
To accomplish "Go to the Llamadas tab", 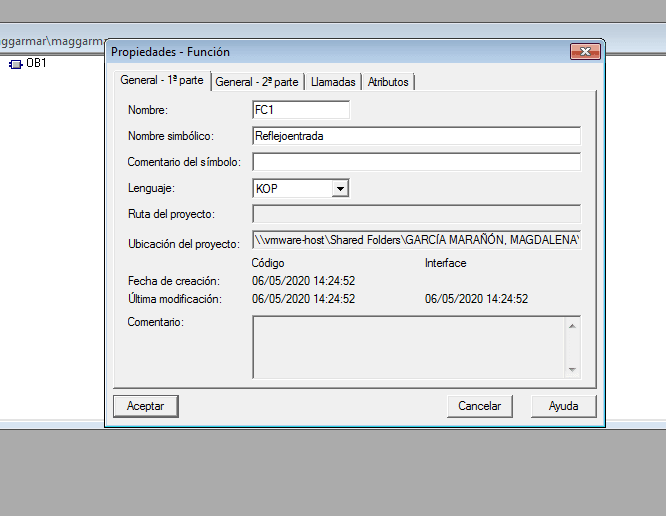I will (333, 82).
